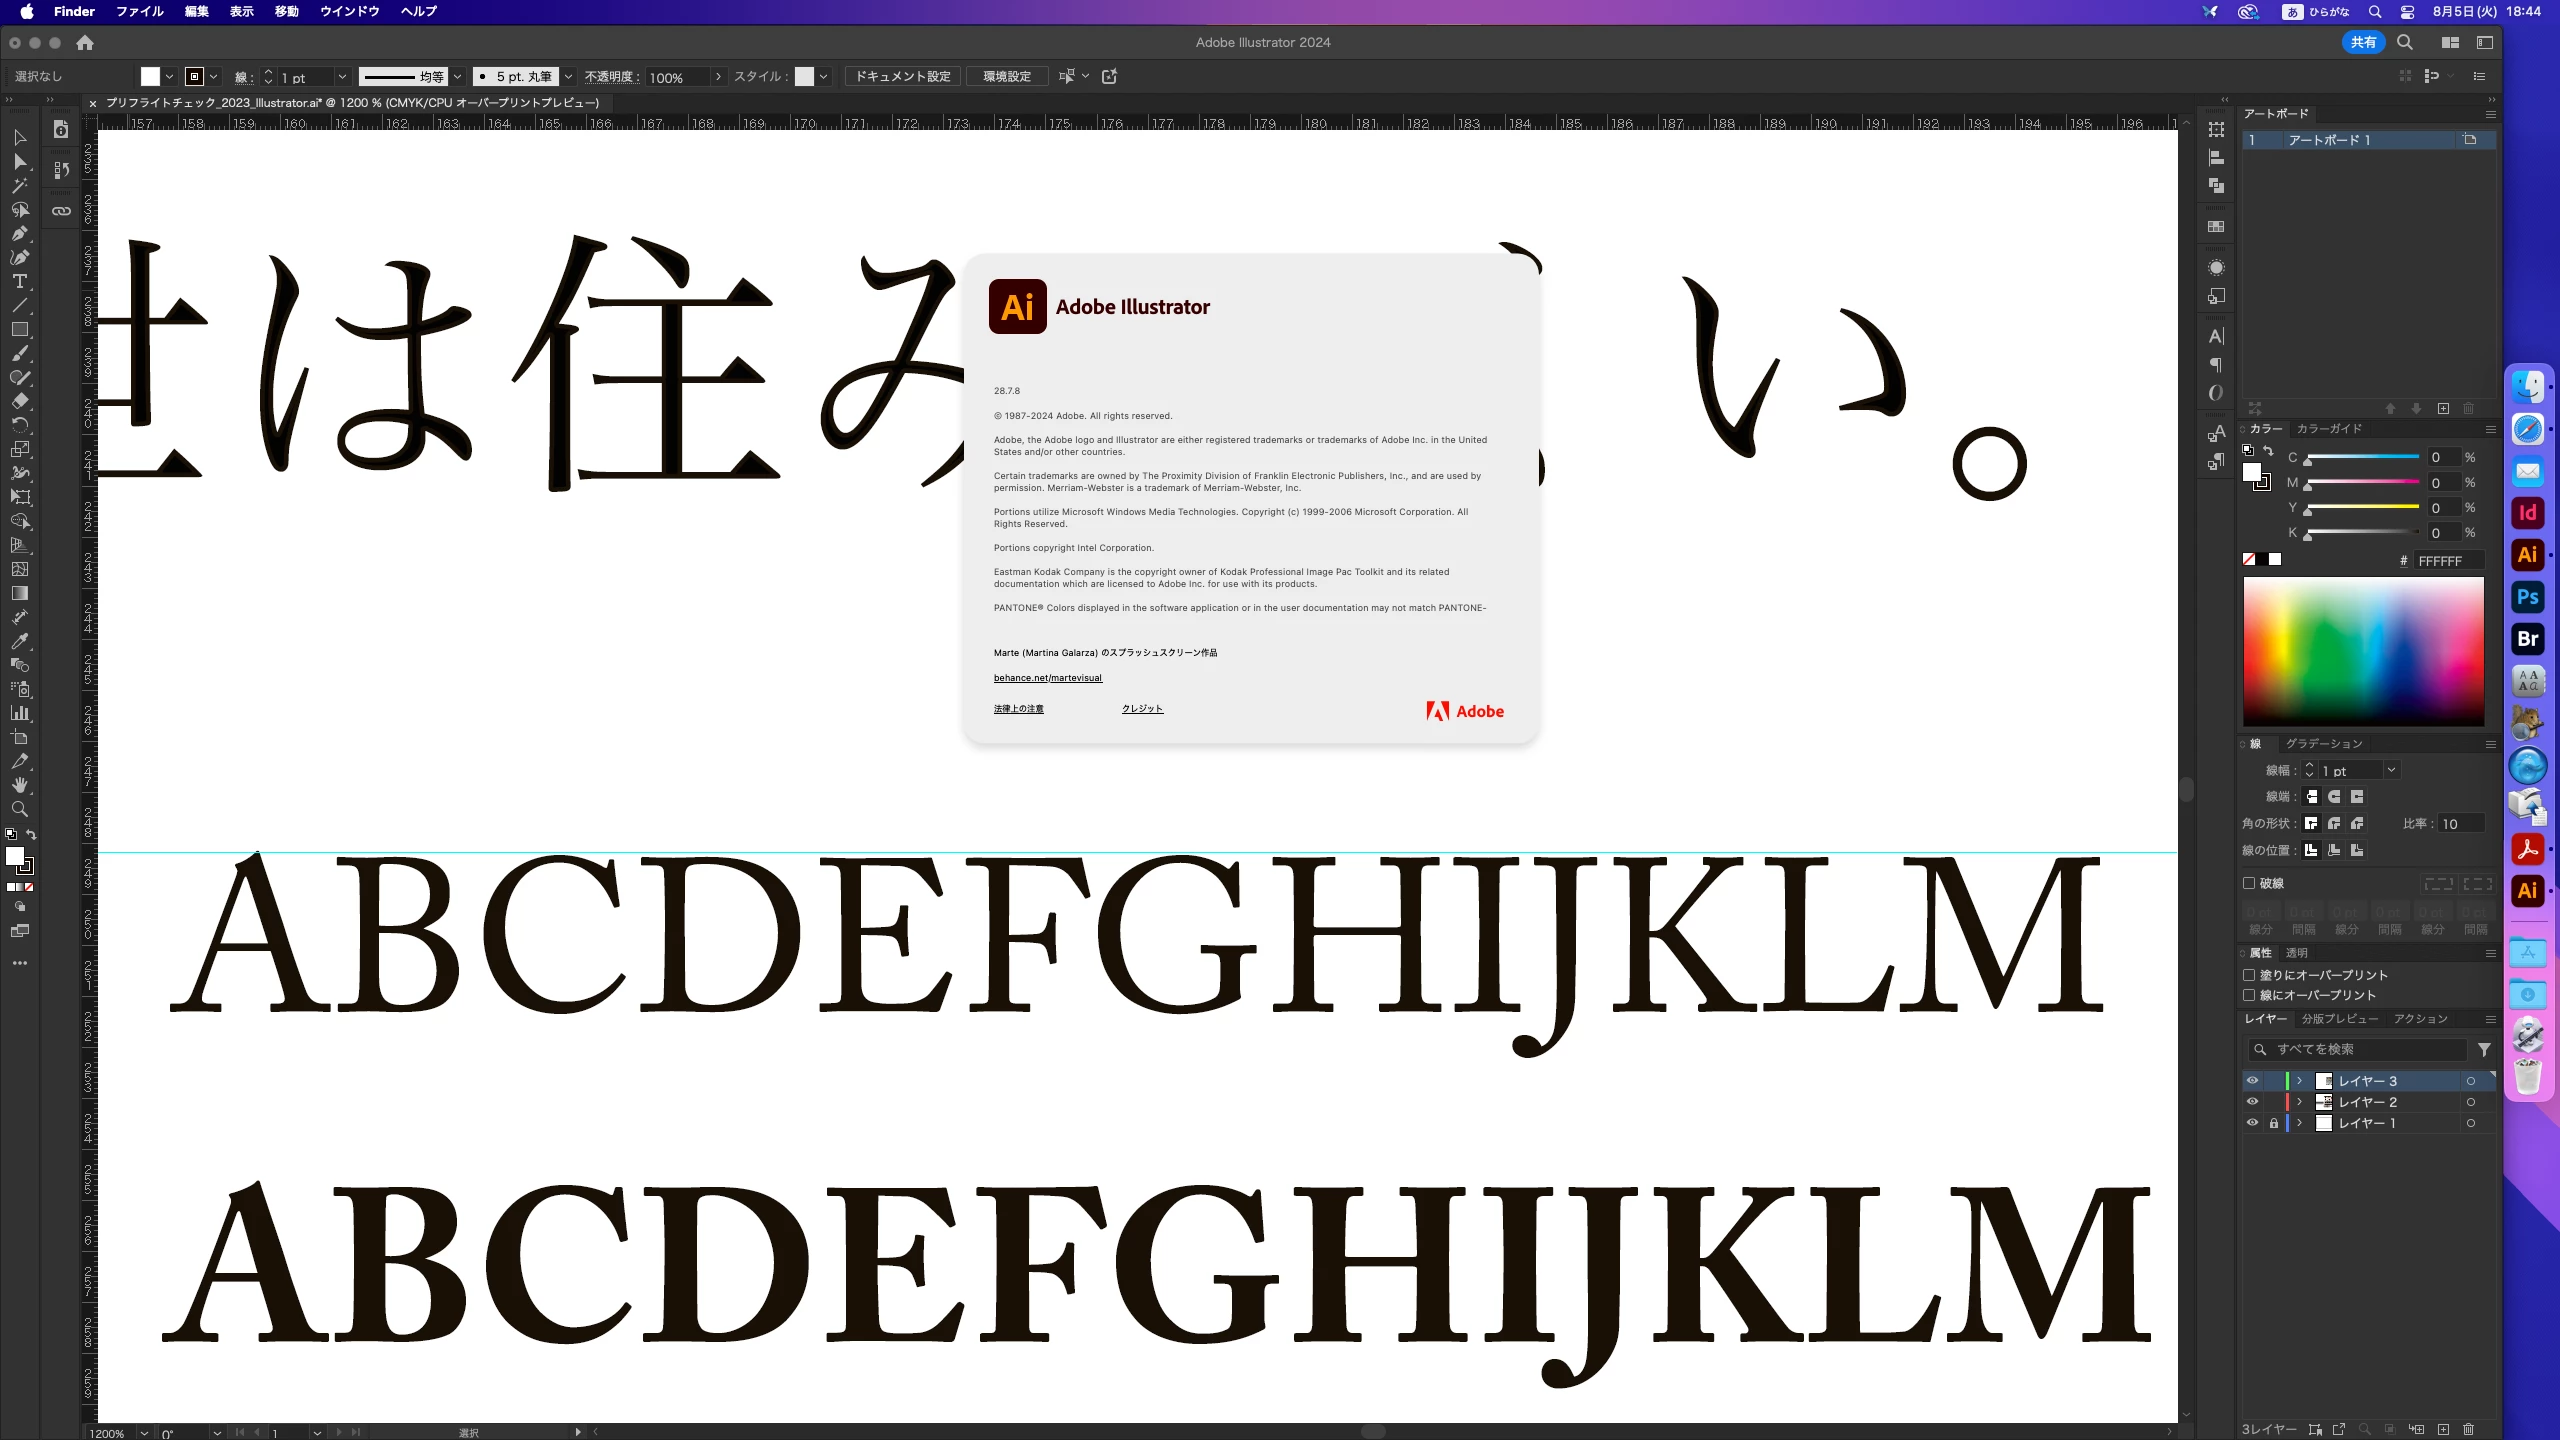Pick a color from the CMYK spectrum

pyautogui.click(x=2363, y=650)
